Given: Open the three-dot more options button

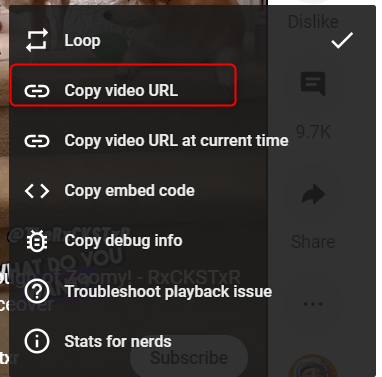Looking at the screenshot, I should point(313,304).
